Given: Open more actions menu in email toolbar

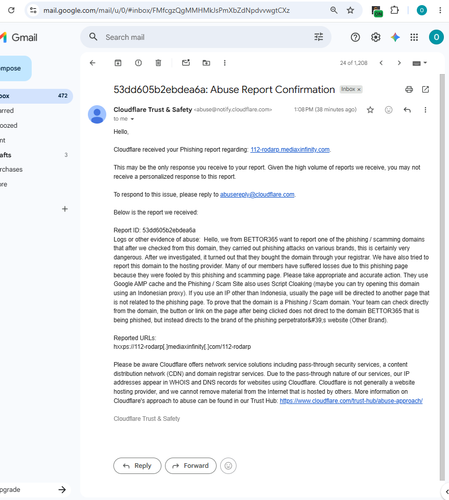Looking at the screenshot, I should 225,63.
